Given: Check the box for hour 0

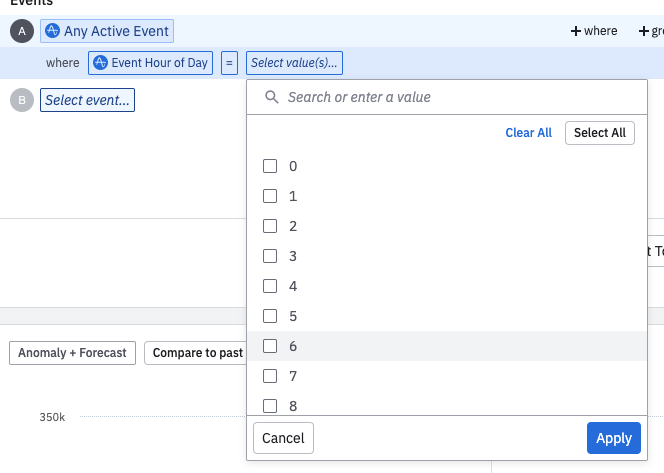Looking at the screenshot, I should (x=270, y=166).
